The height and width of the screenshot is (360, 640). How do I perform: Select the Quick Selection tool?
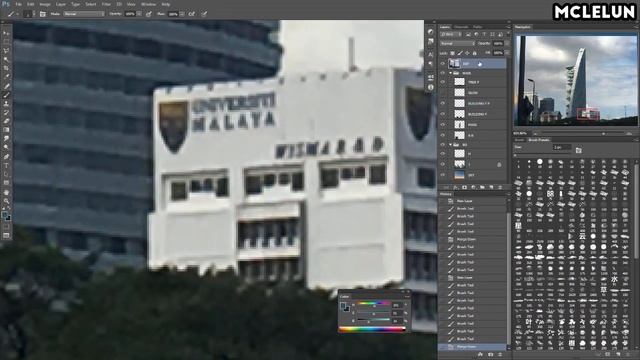point(6,59)
